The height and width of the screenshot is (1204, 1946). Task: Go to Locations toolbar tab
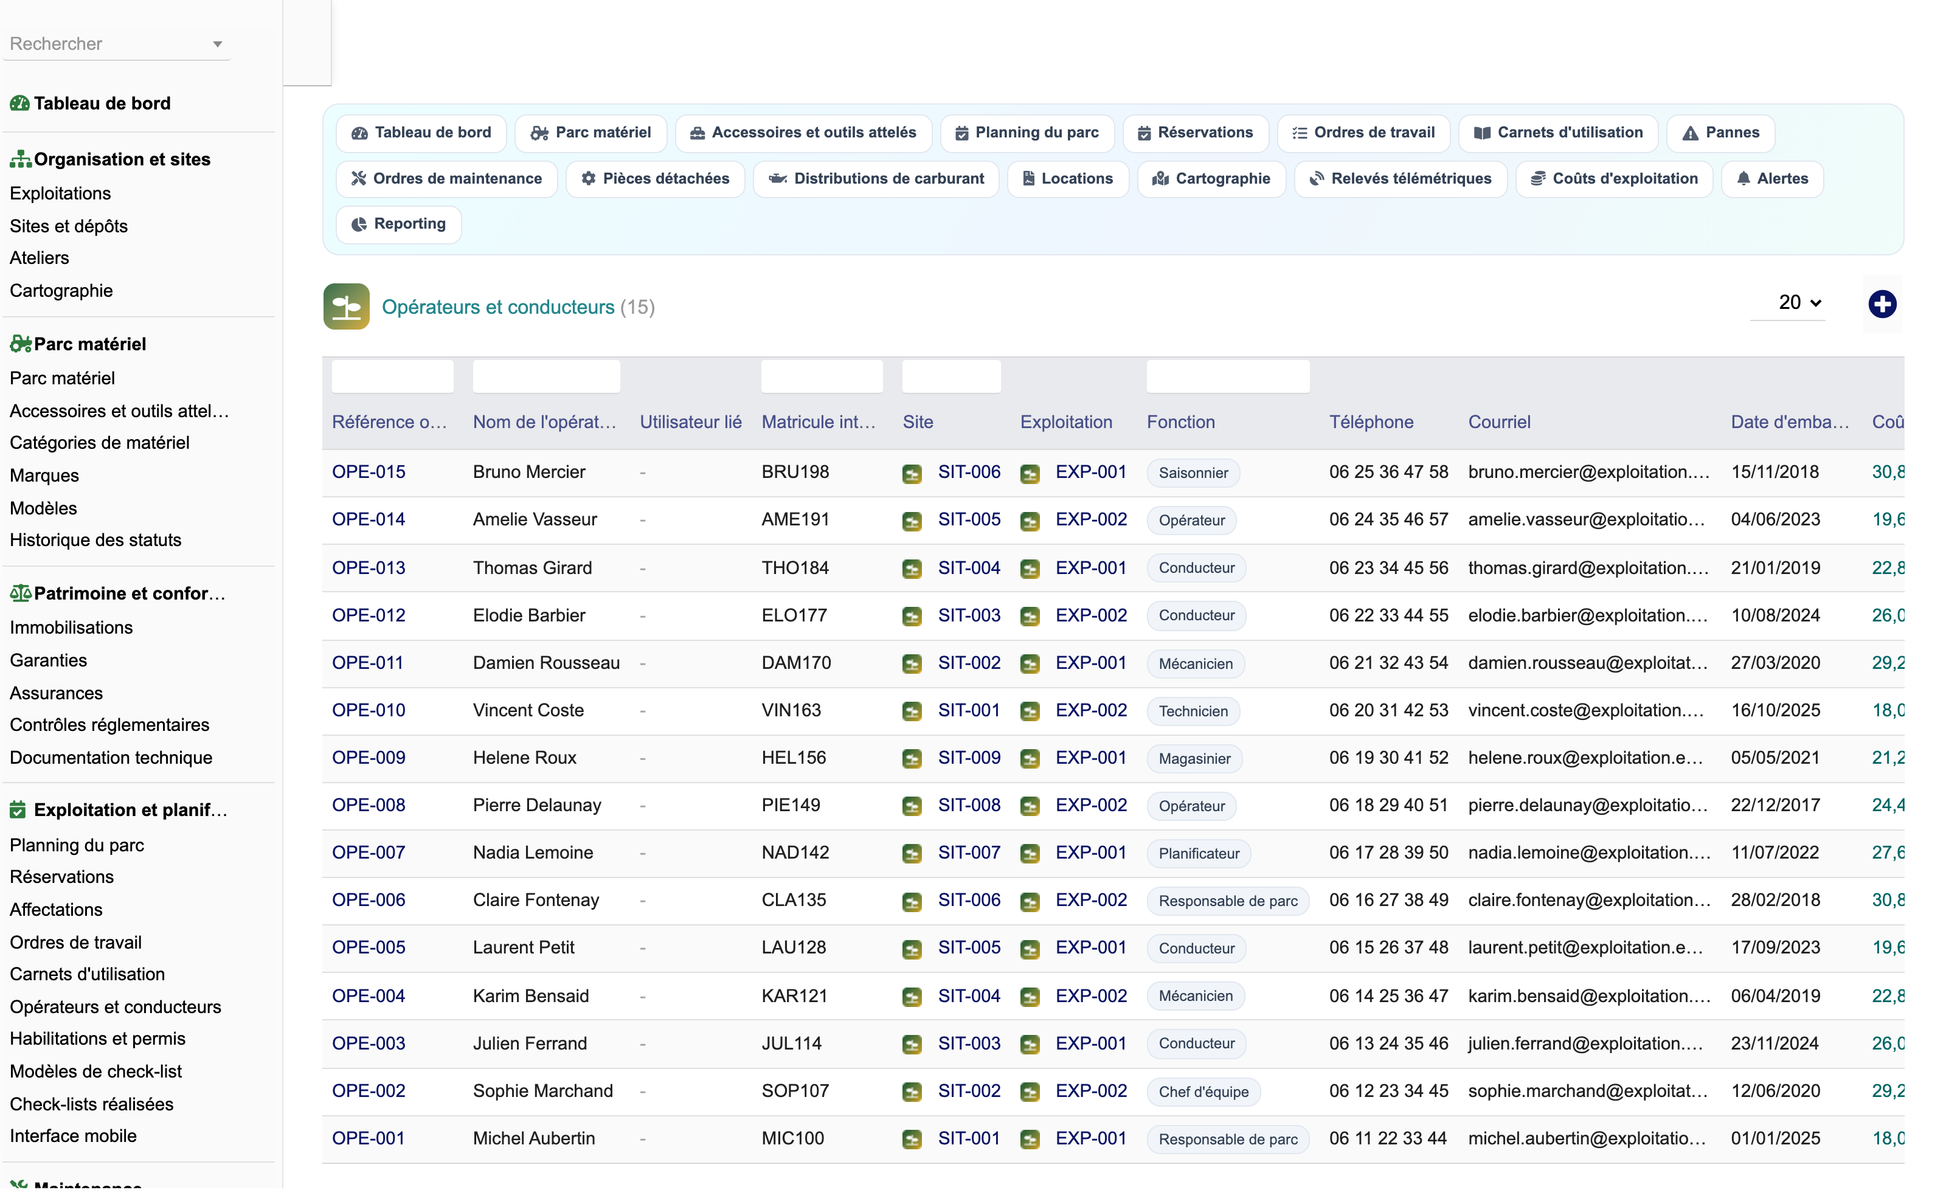[1067, 179]
